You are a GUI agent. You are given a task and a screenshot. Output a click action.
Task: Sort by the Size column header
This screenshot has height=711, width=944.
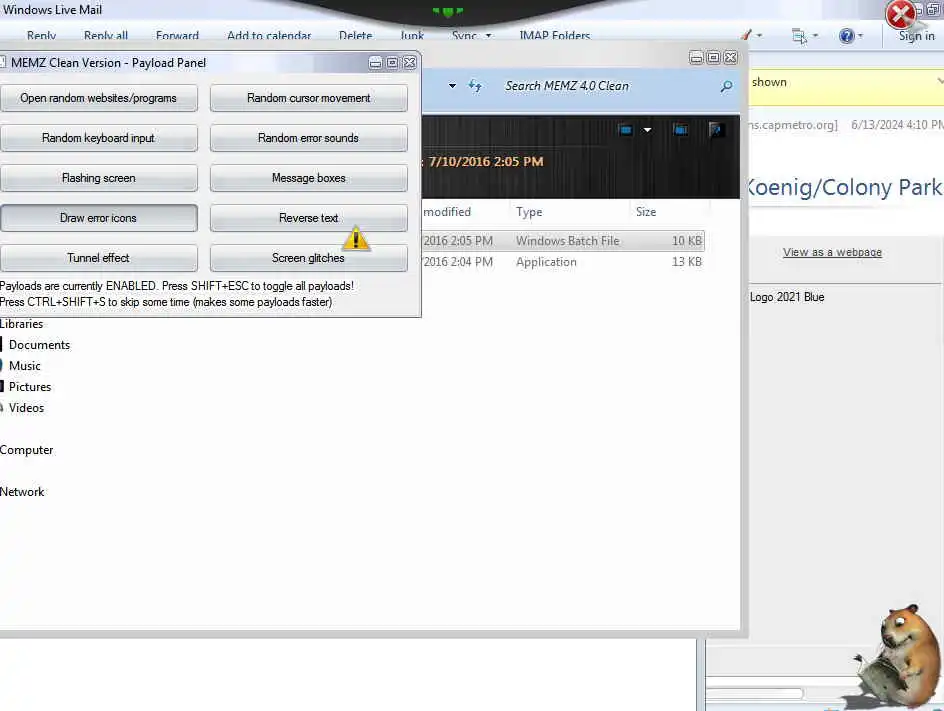pyautogui.click(x=646, y=212)
